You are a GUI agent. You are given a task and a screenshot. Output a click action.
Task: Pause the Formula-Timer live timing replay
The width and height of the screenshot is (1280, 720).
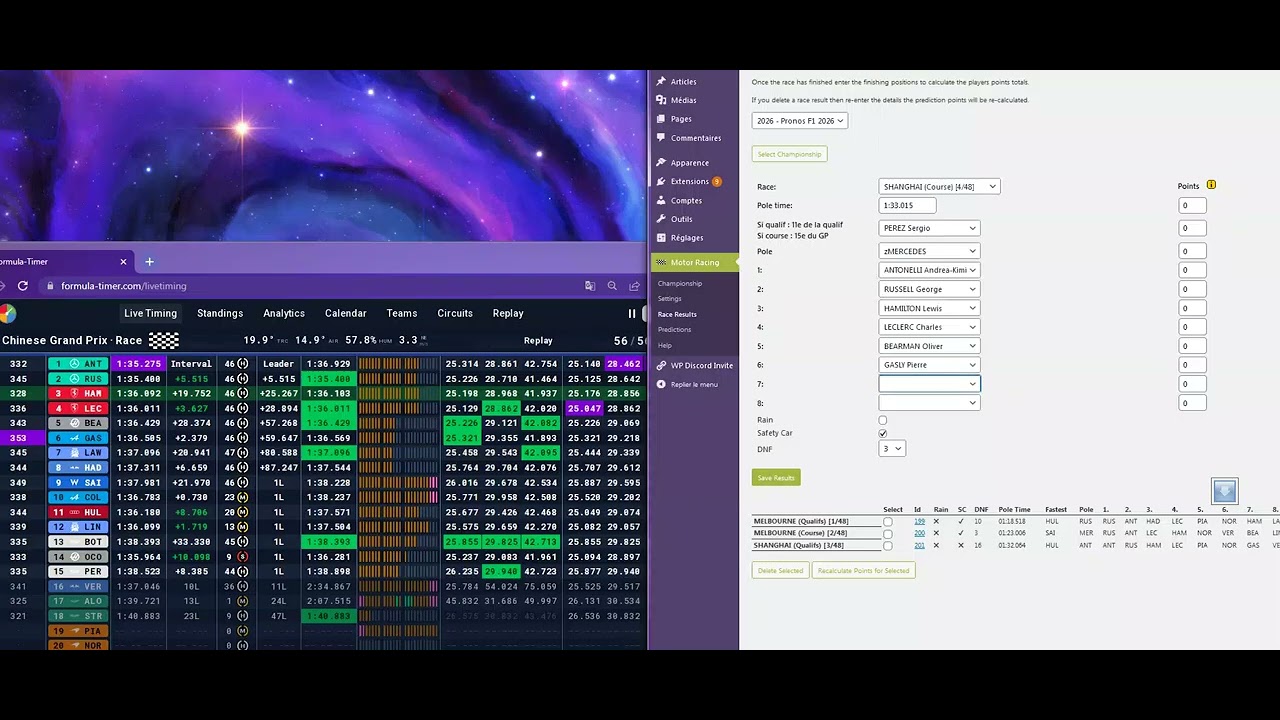(632, 313)
